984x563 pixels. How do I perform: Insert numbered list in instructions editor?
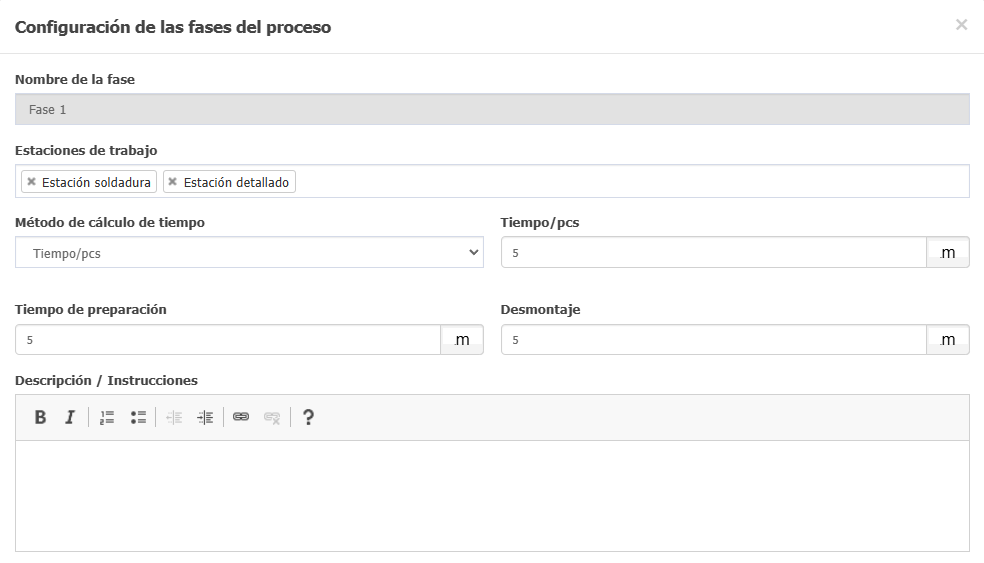[107, 417]
